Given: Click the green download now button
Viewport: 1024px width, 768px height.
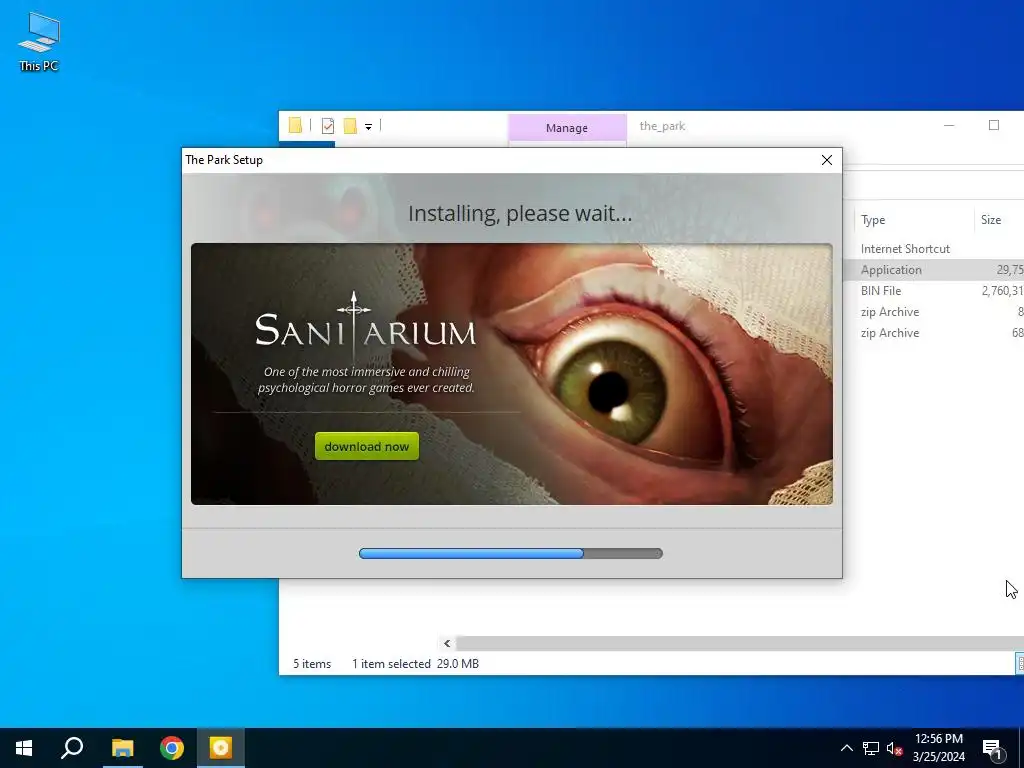Looking at the screenshot, I should [366, 446].
